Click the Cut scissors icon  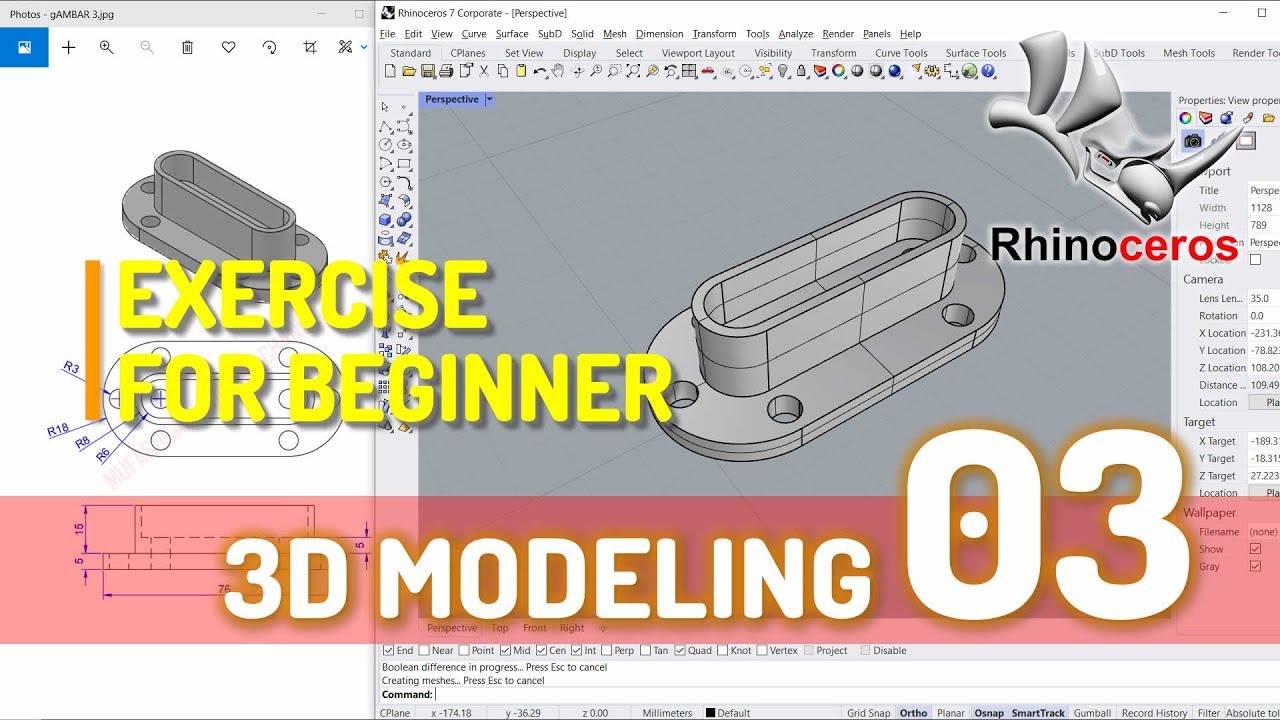483,71
